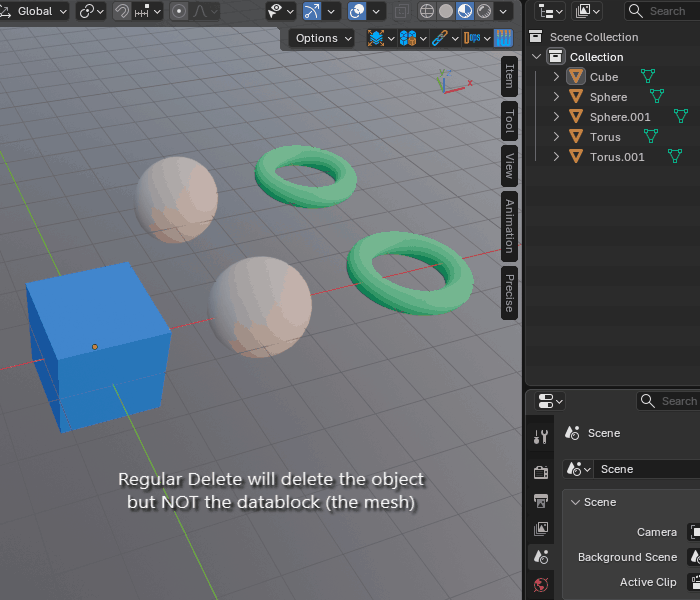Select Sphere.001 in the outliner
700x600 pixels.
(620, 117)
